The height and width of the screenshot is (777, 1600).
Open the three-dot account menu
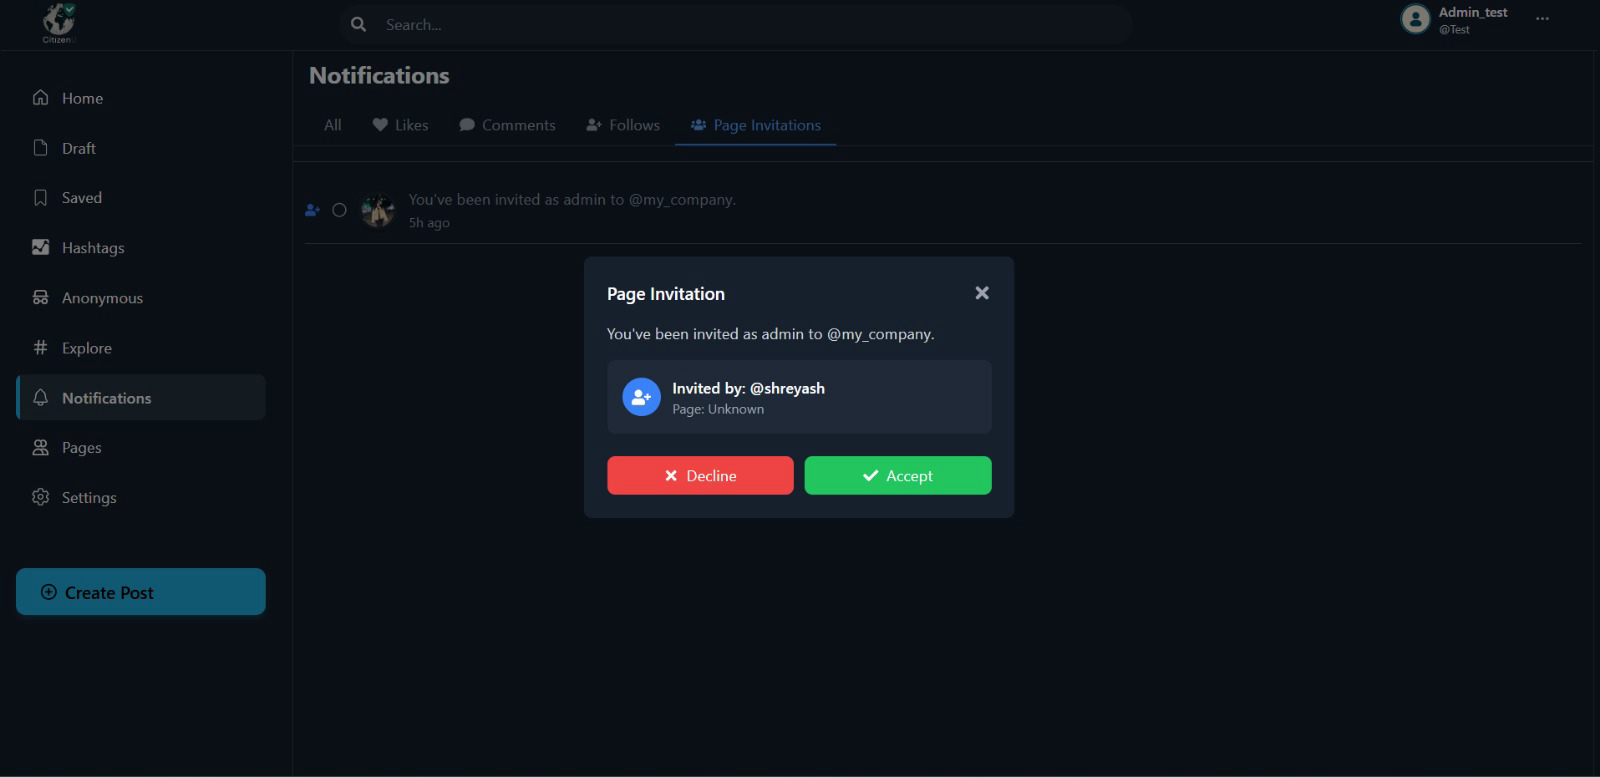[x=1542, y=19]
